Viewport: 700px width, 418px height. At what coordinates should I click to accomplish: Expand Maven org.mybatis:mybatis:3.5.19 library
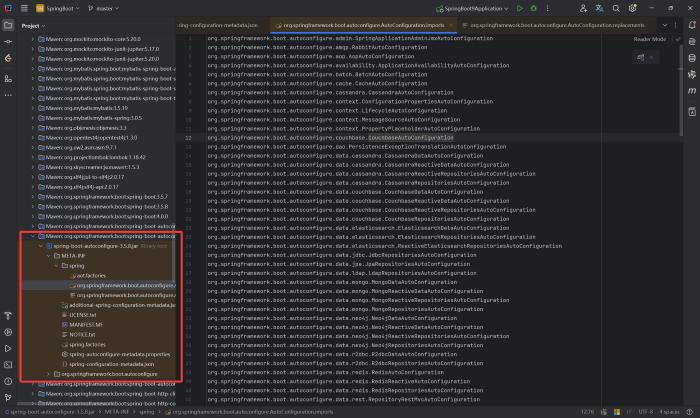33,108
